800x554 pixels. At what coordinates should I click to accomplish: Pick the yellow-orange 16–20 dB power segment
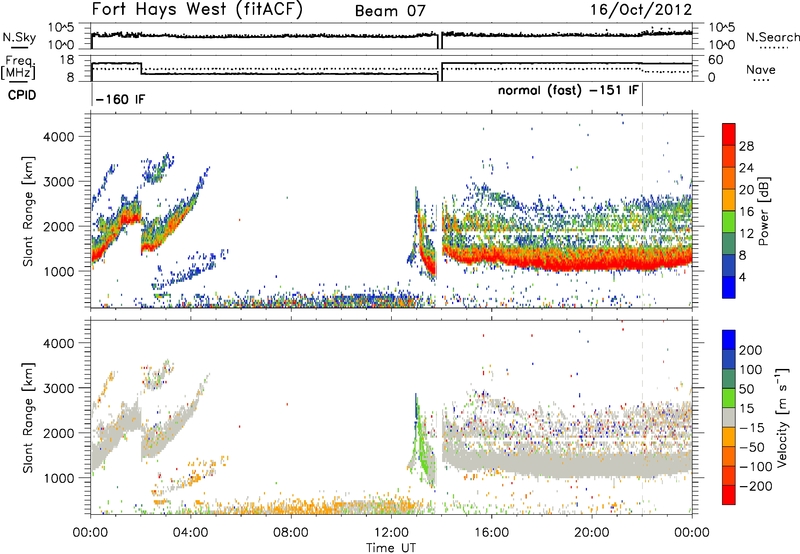[x=729, y=200]
